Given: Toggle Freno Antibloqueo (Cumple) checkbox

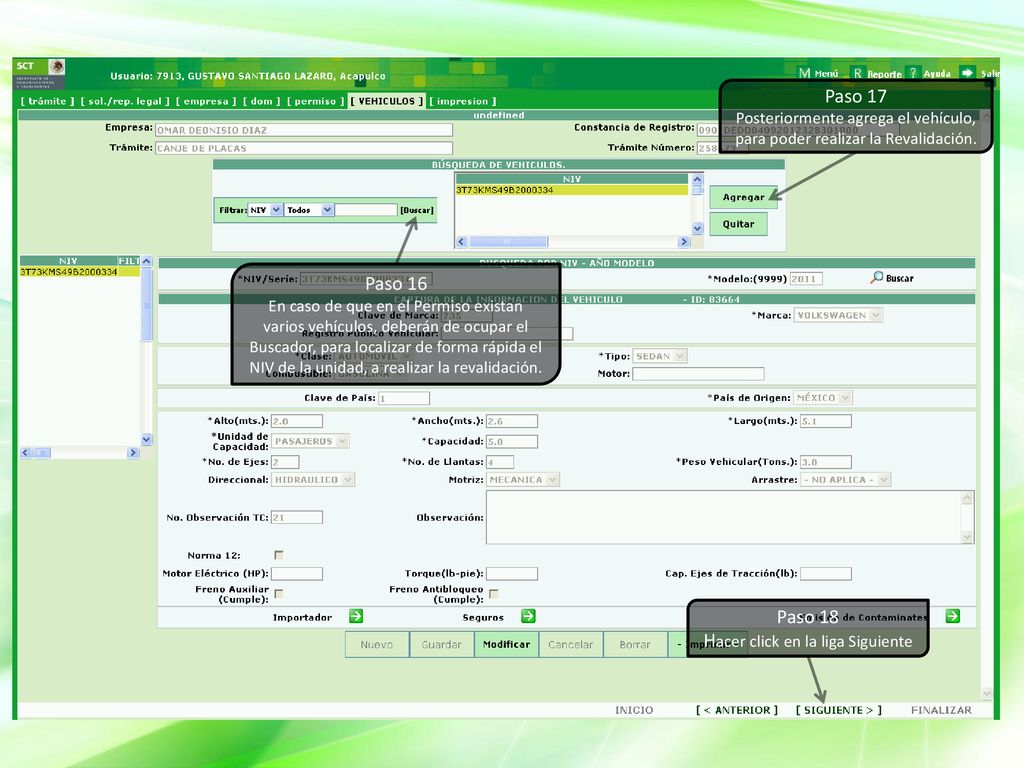Looking at the screenshot, I should pyautogui.click(x=494, y=594).
